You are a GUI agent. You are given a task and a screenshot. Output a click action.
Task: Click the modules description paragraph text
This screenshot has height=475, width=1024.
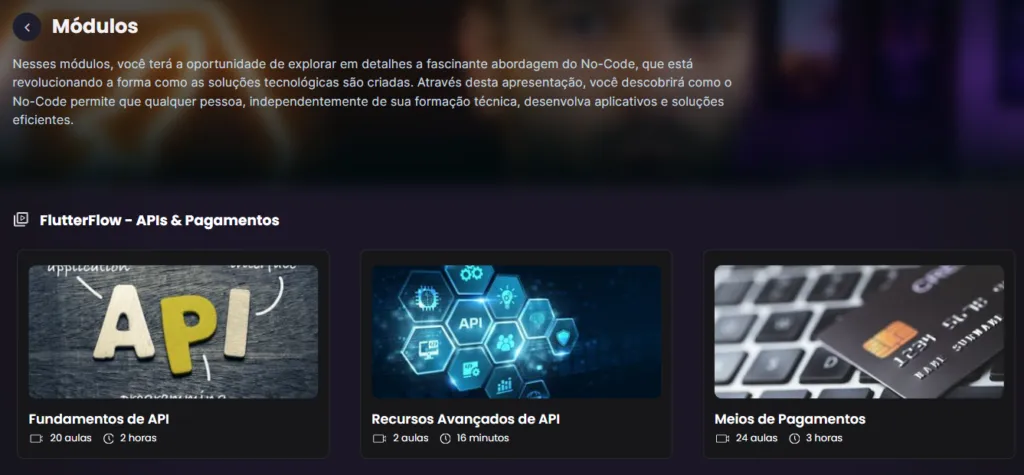click(x=372, y=92)
